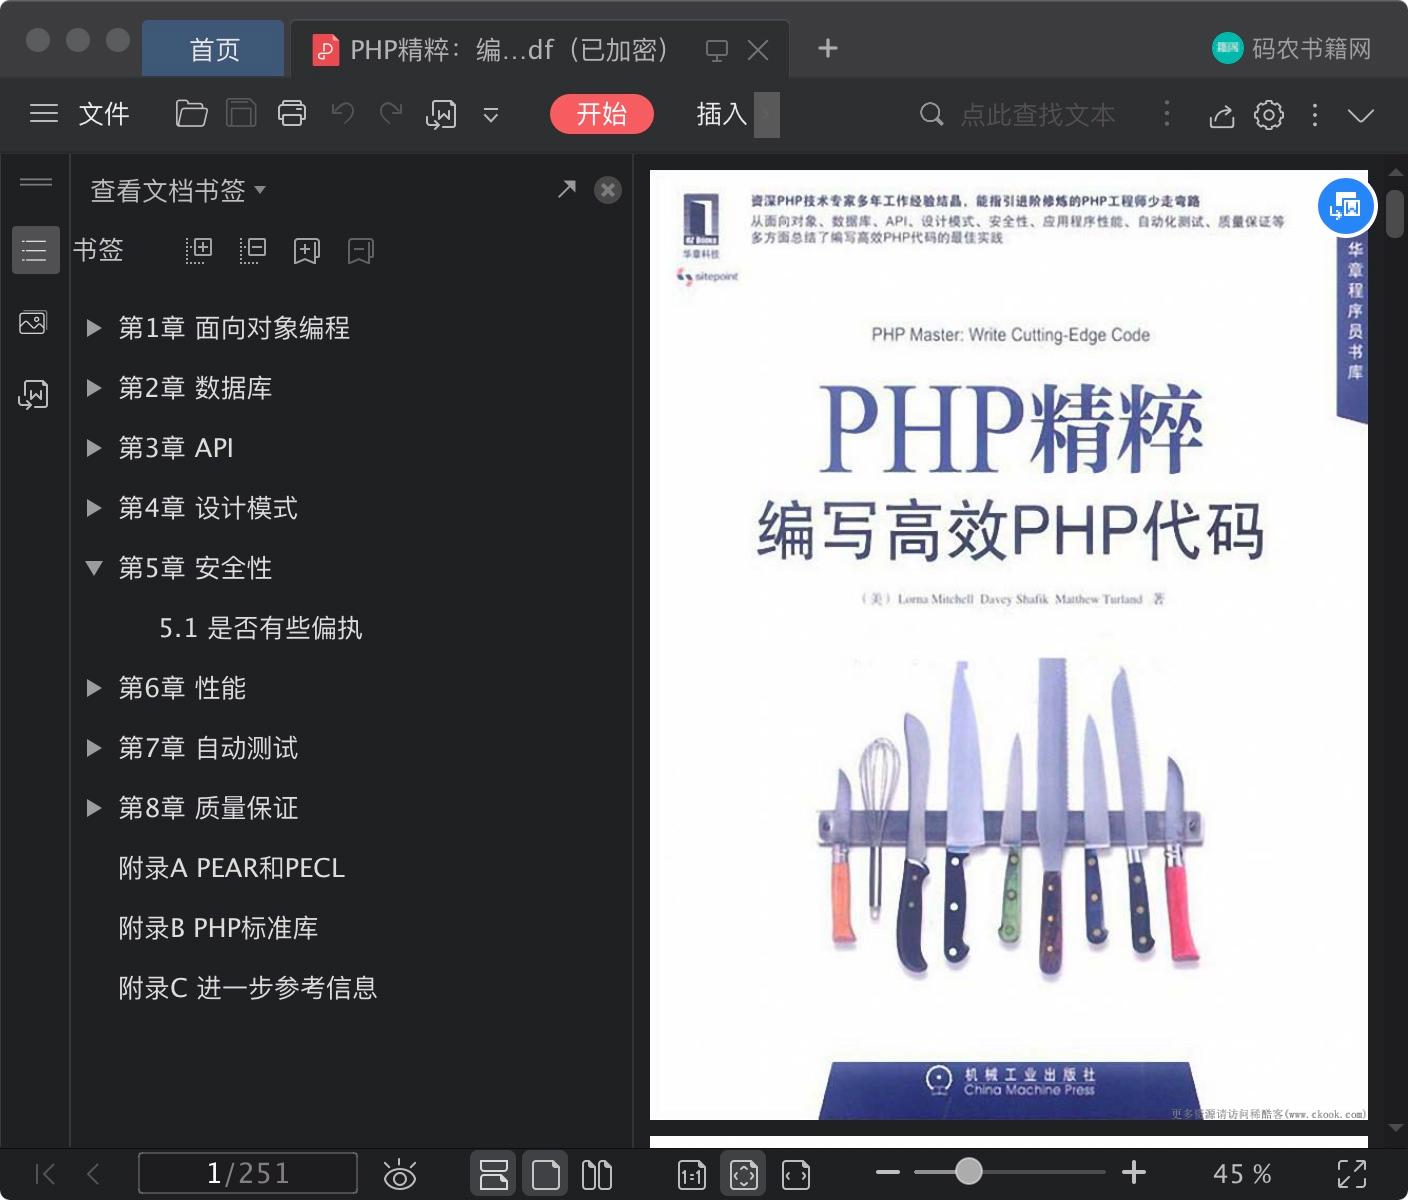Viewport: 1408px width, 1200px height.
Task: Open the 码农书籍网 account
Action: pyautogui.click(x=1292, y=48)
